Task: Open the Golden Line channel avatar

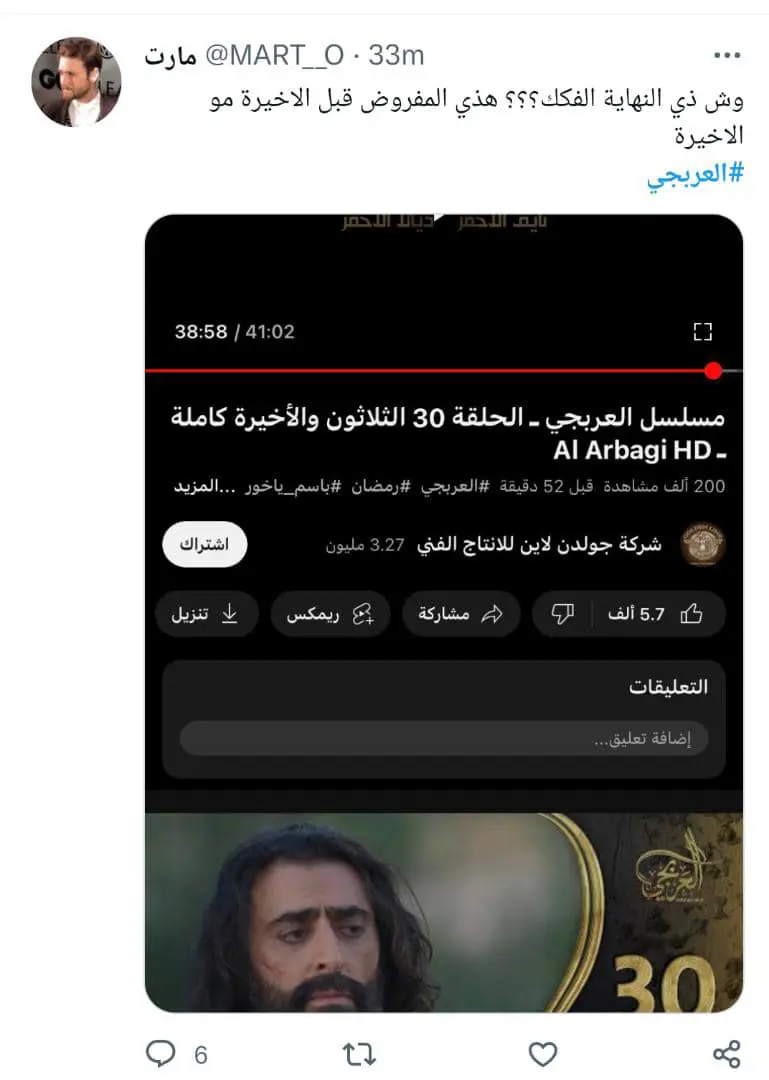Action: pyautogui.click(x=702, y=545)
